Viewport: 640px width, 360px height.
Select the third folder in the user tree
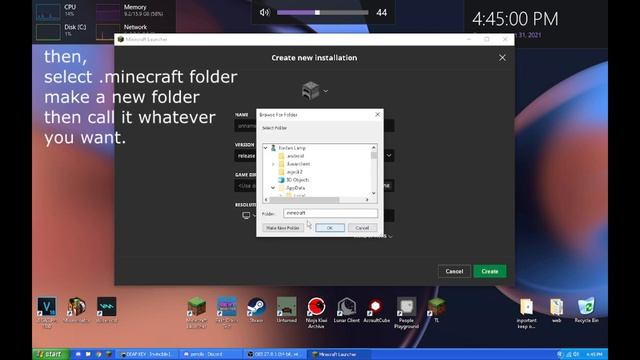pyautogui.click(x=290, y=172)
